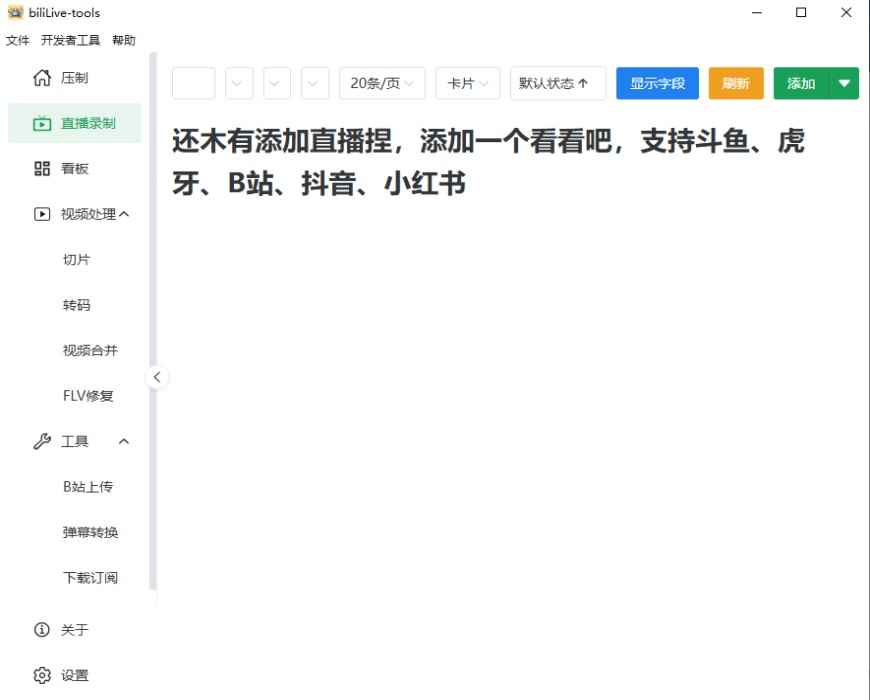Maximize the biliLive-tools window
870x700 pixels.
[x=801, y=12]
